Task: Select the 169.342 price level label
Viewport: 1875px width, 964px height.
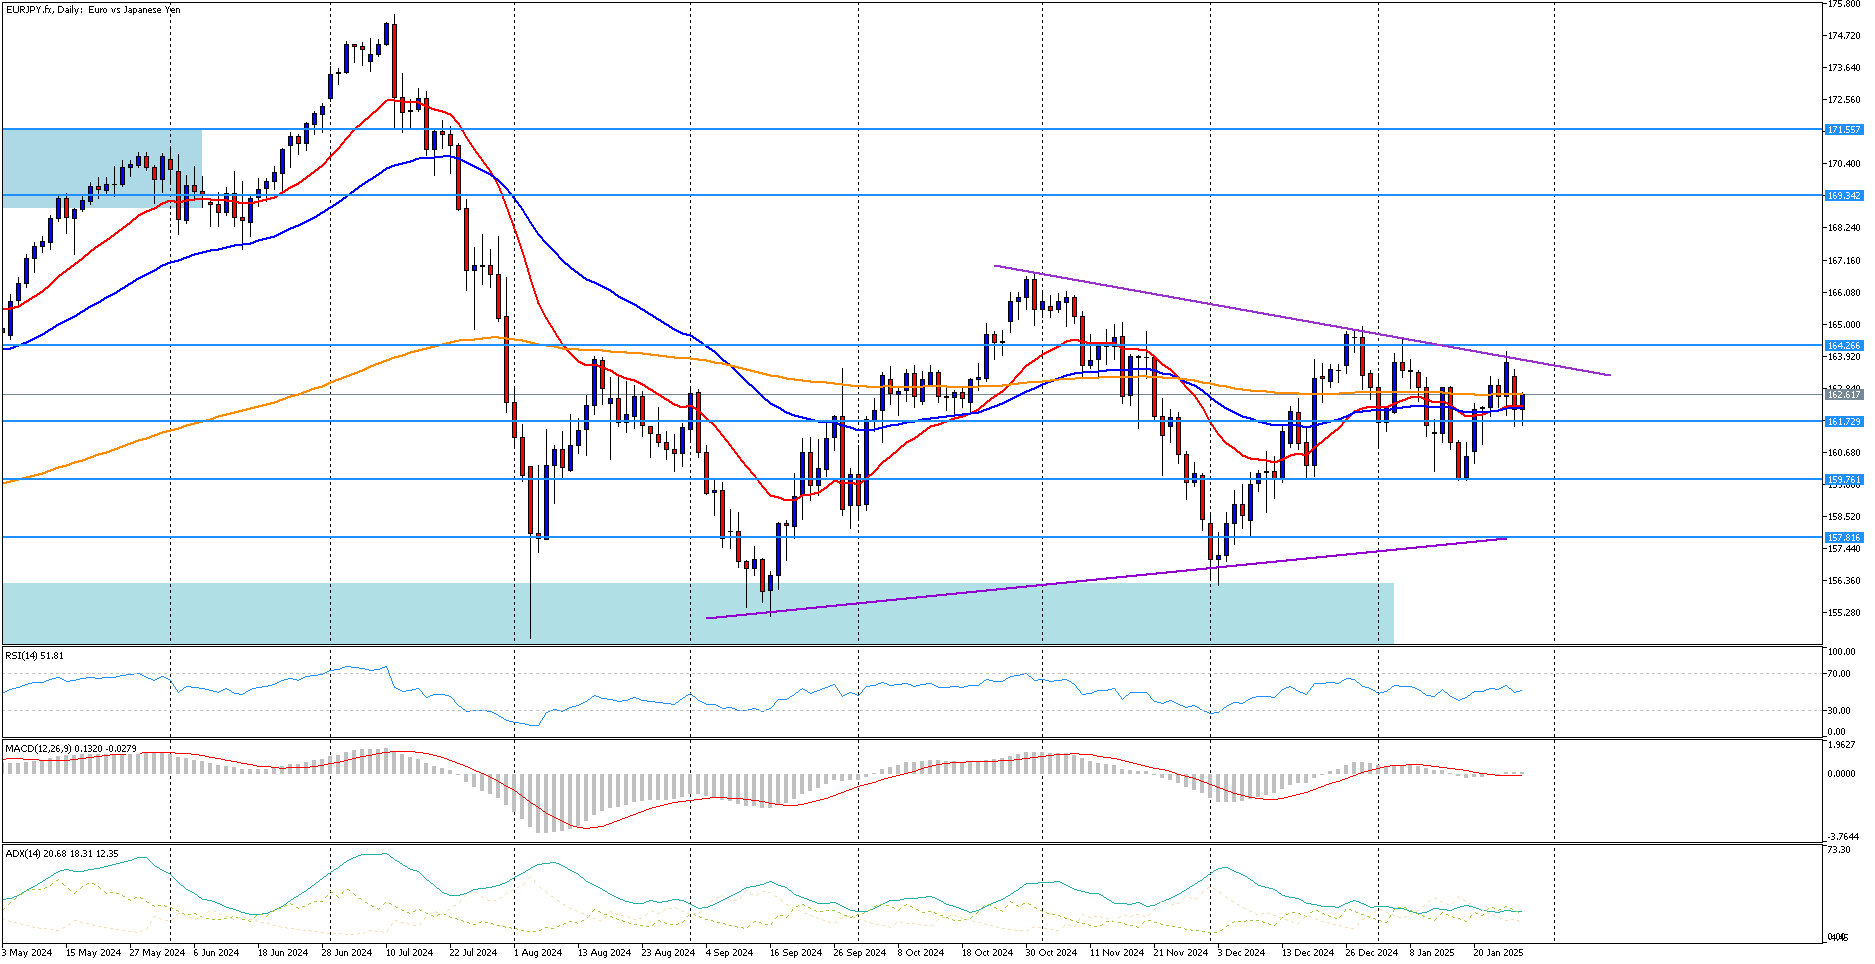Action: 1843,196
